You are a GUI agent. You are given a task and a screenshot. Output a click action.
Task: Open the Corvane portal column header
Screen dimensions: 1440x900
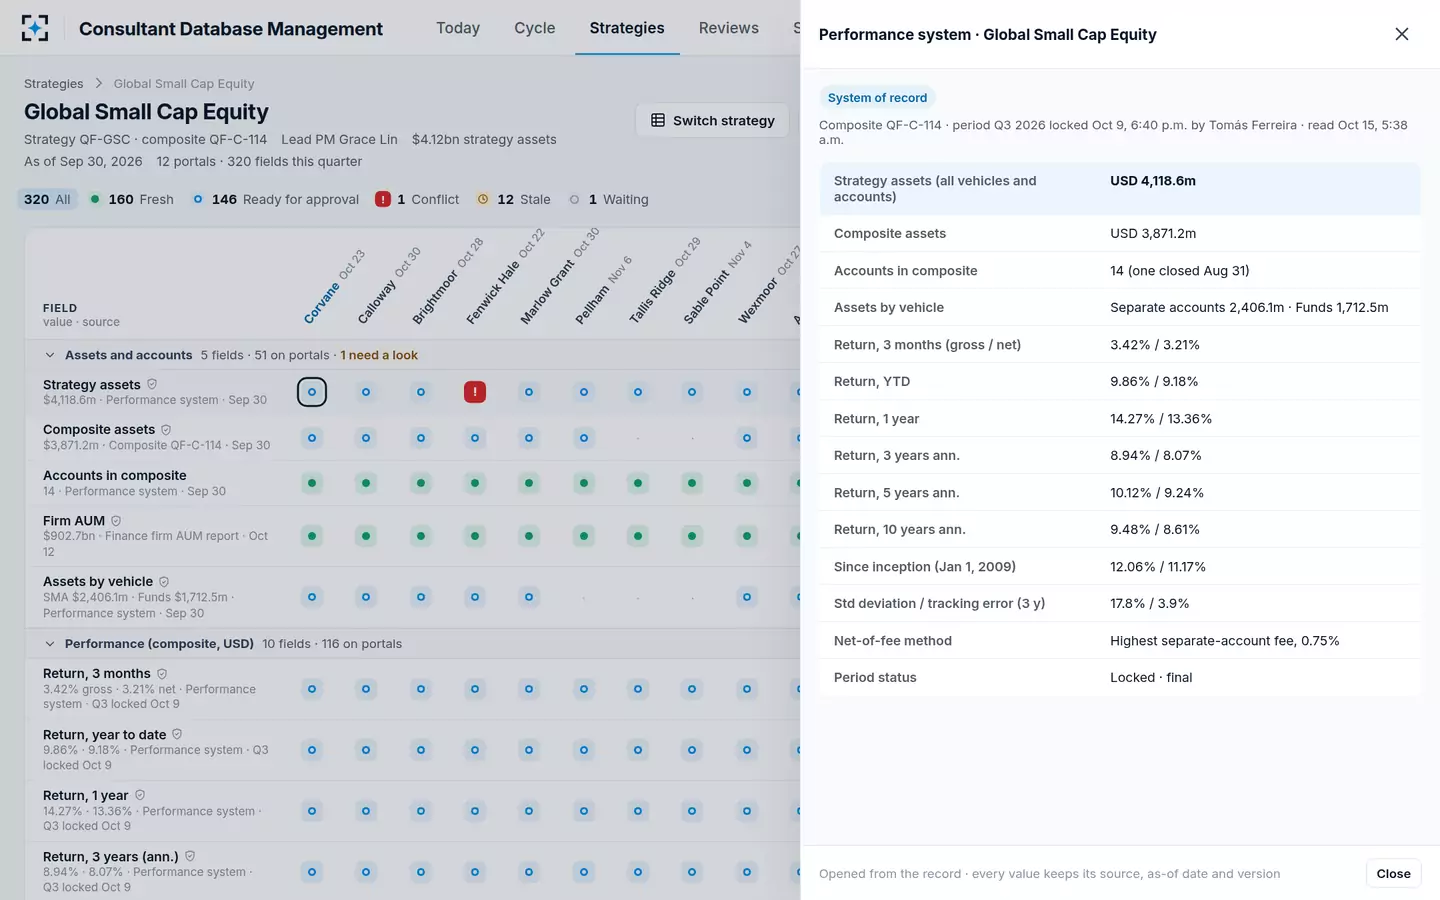point(335,288)
